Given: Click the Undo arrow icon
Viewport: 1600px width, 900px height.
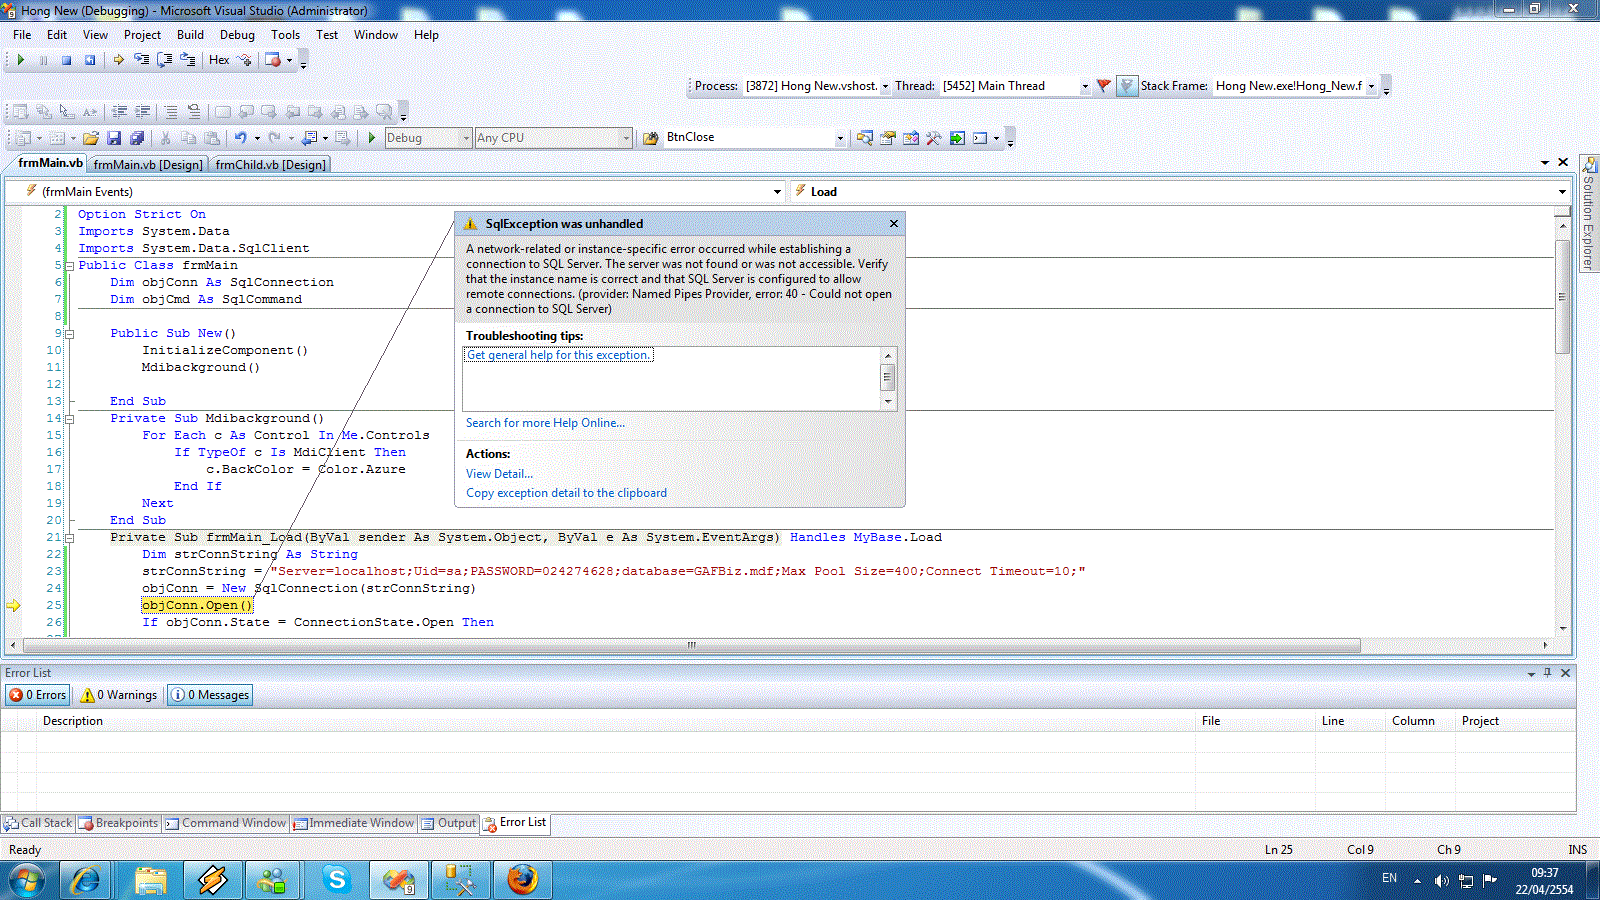Looking at the screenshot, I should coord(240,138).
